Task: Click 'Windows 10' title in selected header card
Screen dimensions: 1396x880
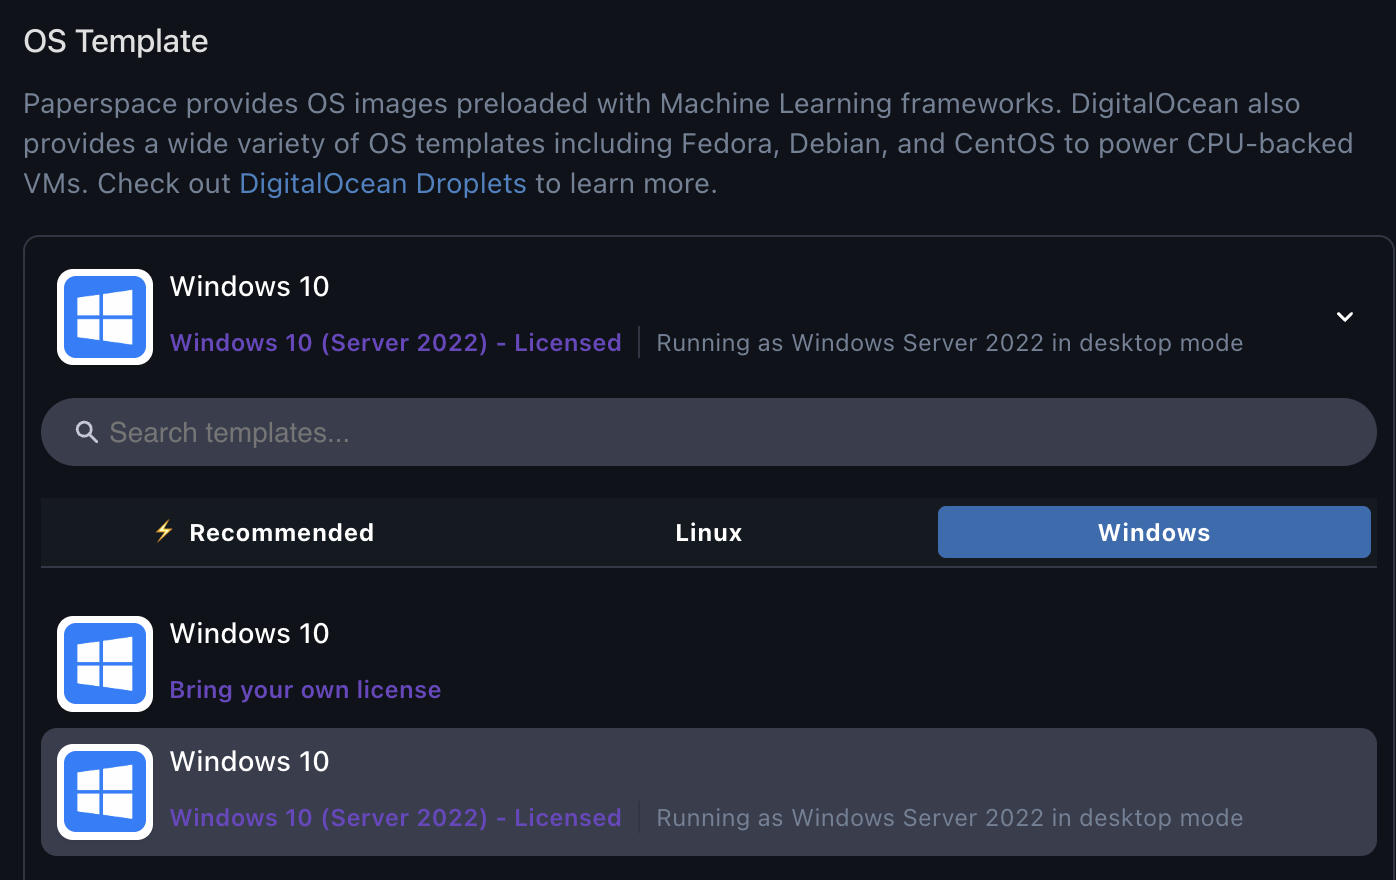Action: 250,287
